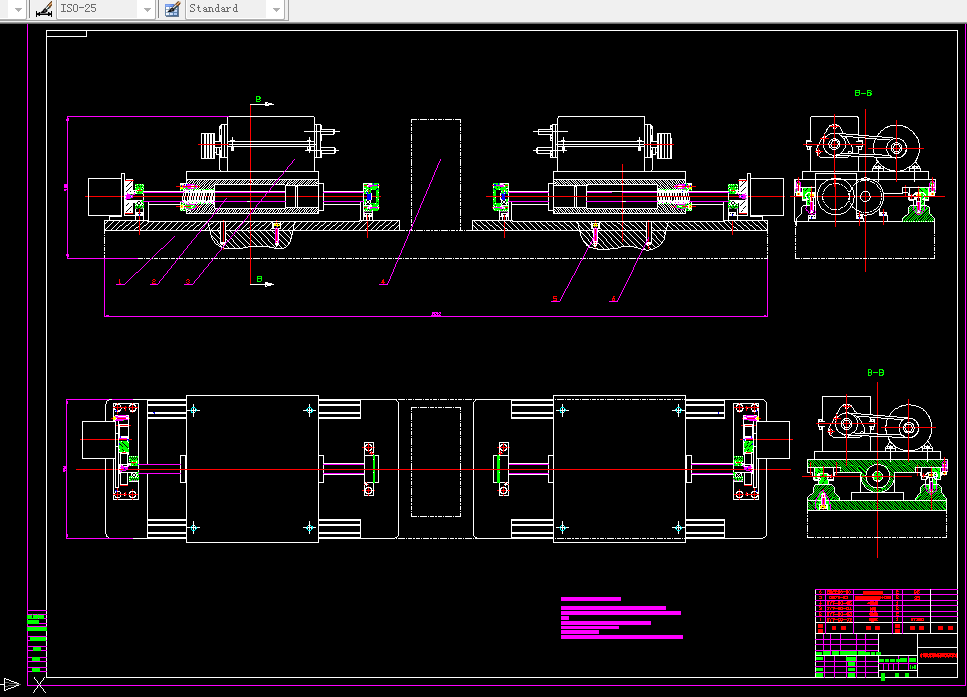
Task: Select the dashed workpiece rectangle in plan view
Action: (x=436, y=462)
